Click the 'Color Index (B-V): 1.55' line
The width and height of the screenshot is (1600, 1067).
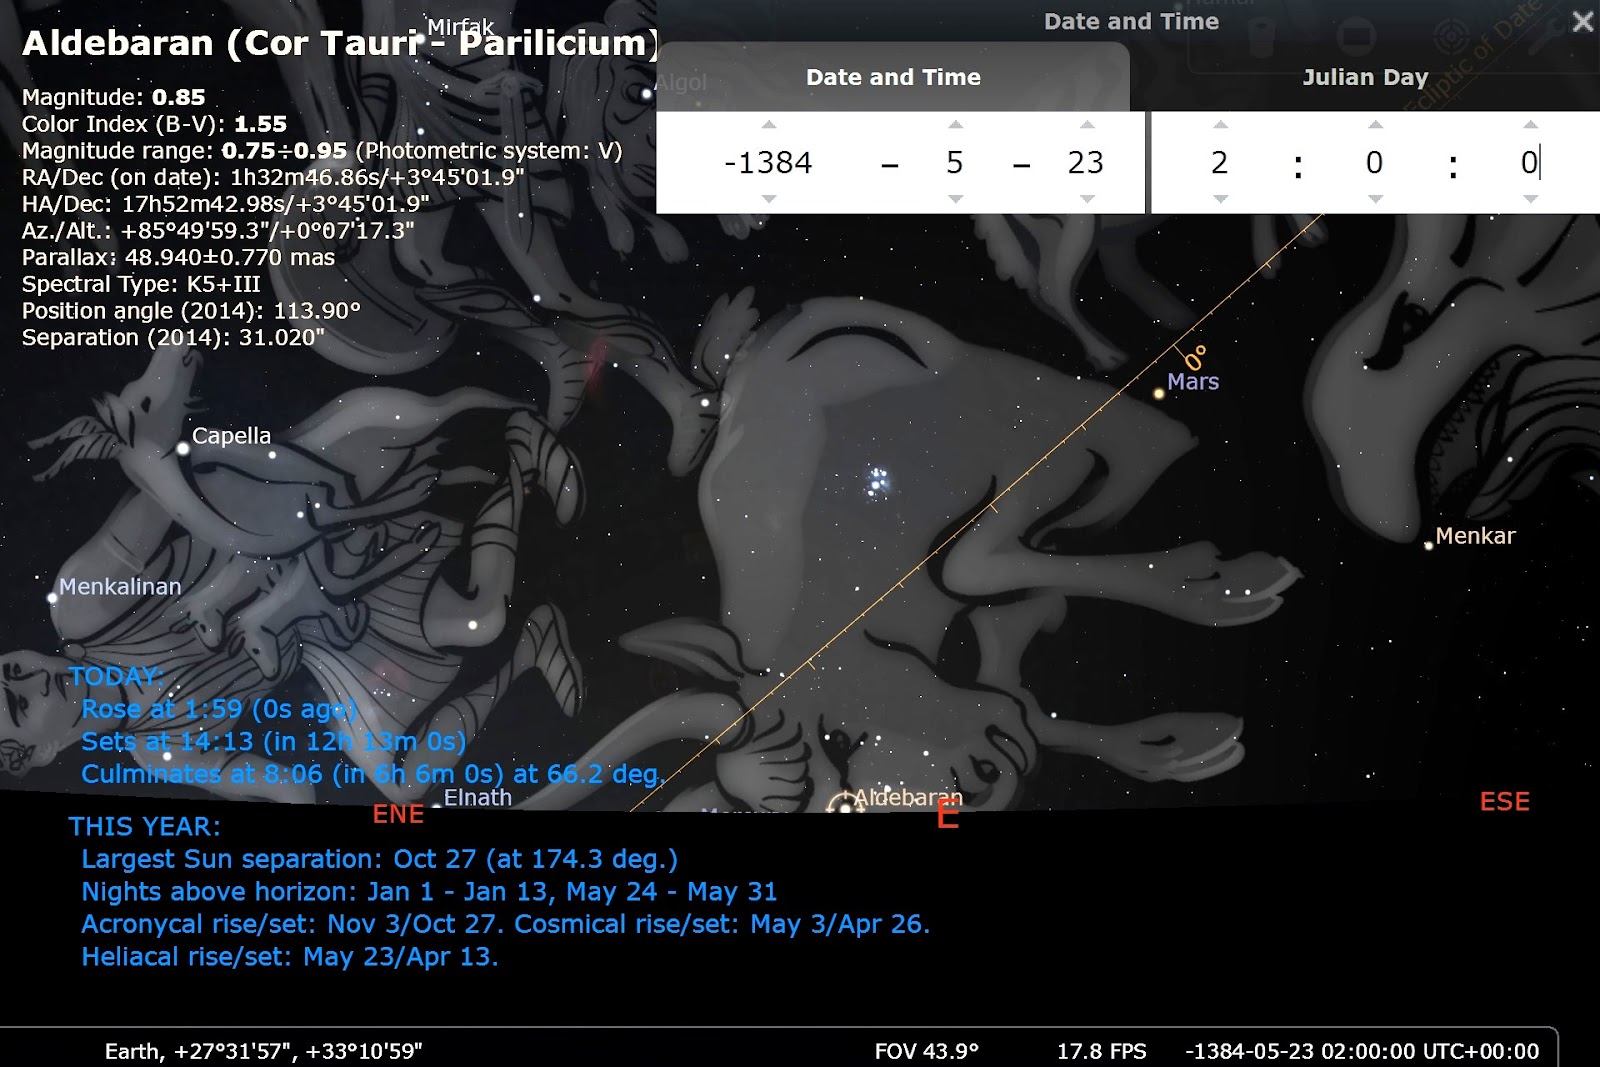click(154, 124)
